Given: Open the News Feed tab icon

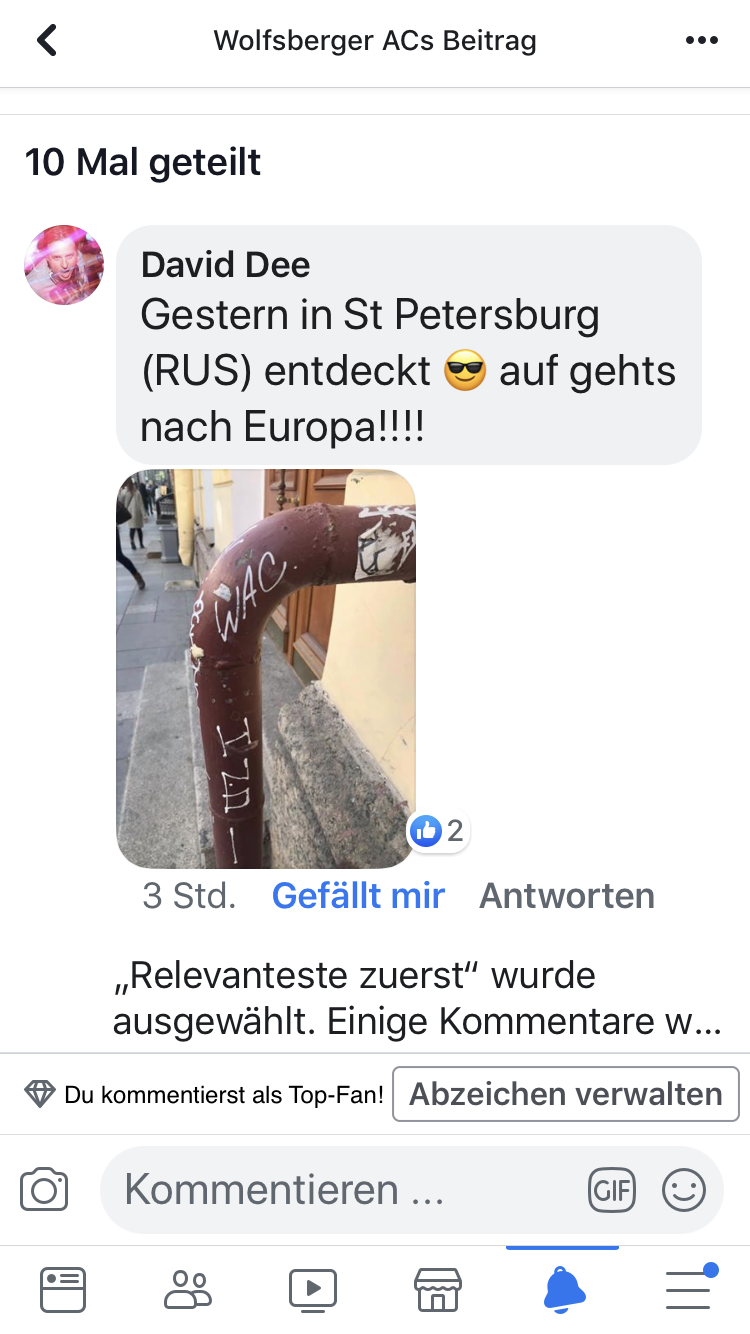Looking at the screenshot, I should coord(63,1289).
